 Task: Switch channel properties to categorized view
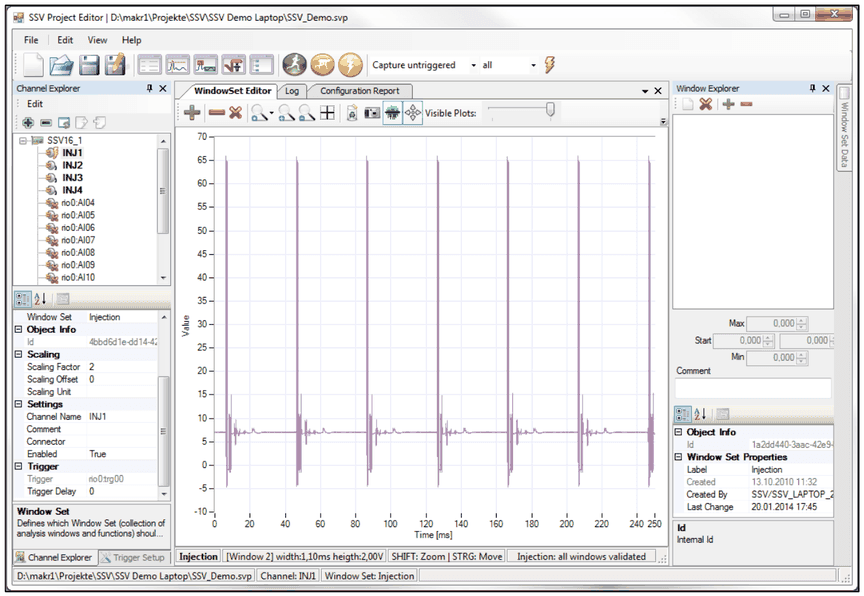pos(23,299)
